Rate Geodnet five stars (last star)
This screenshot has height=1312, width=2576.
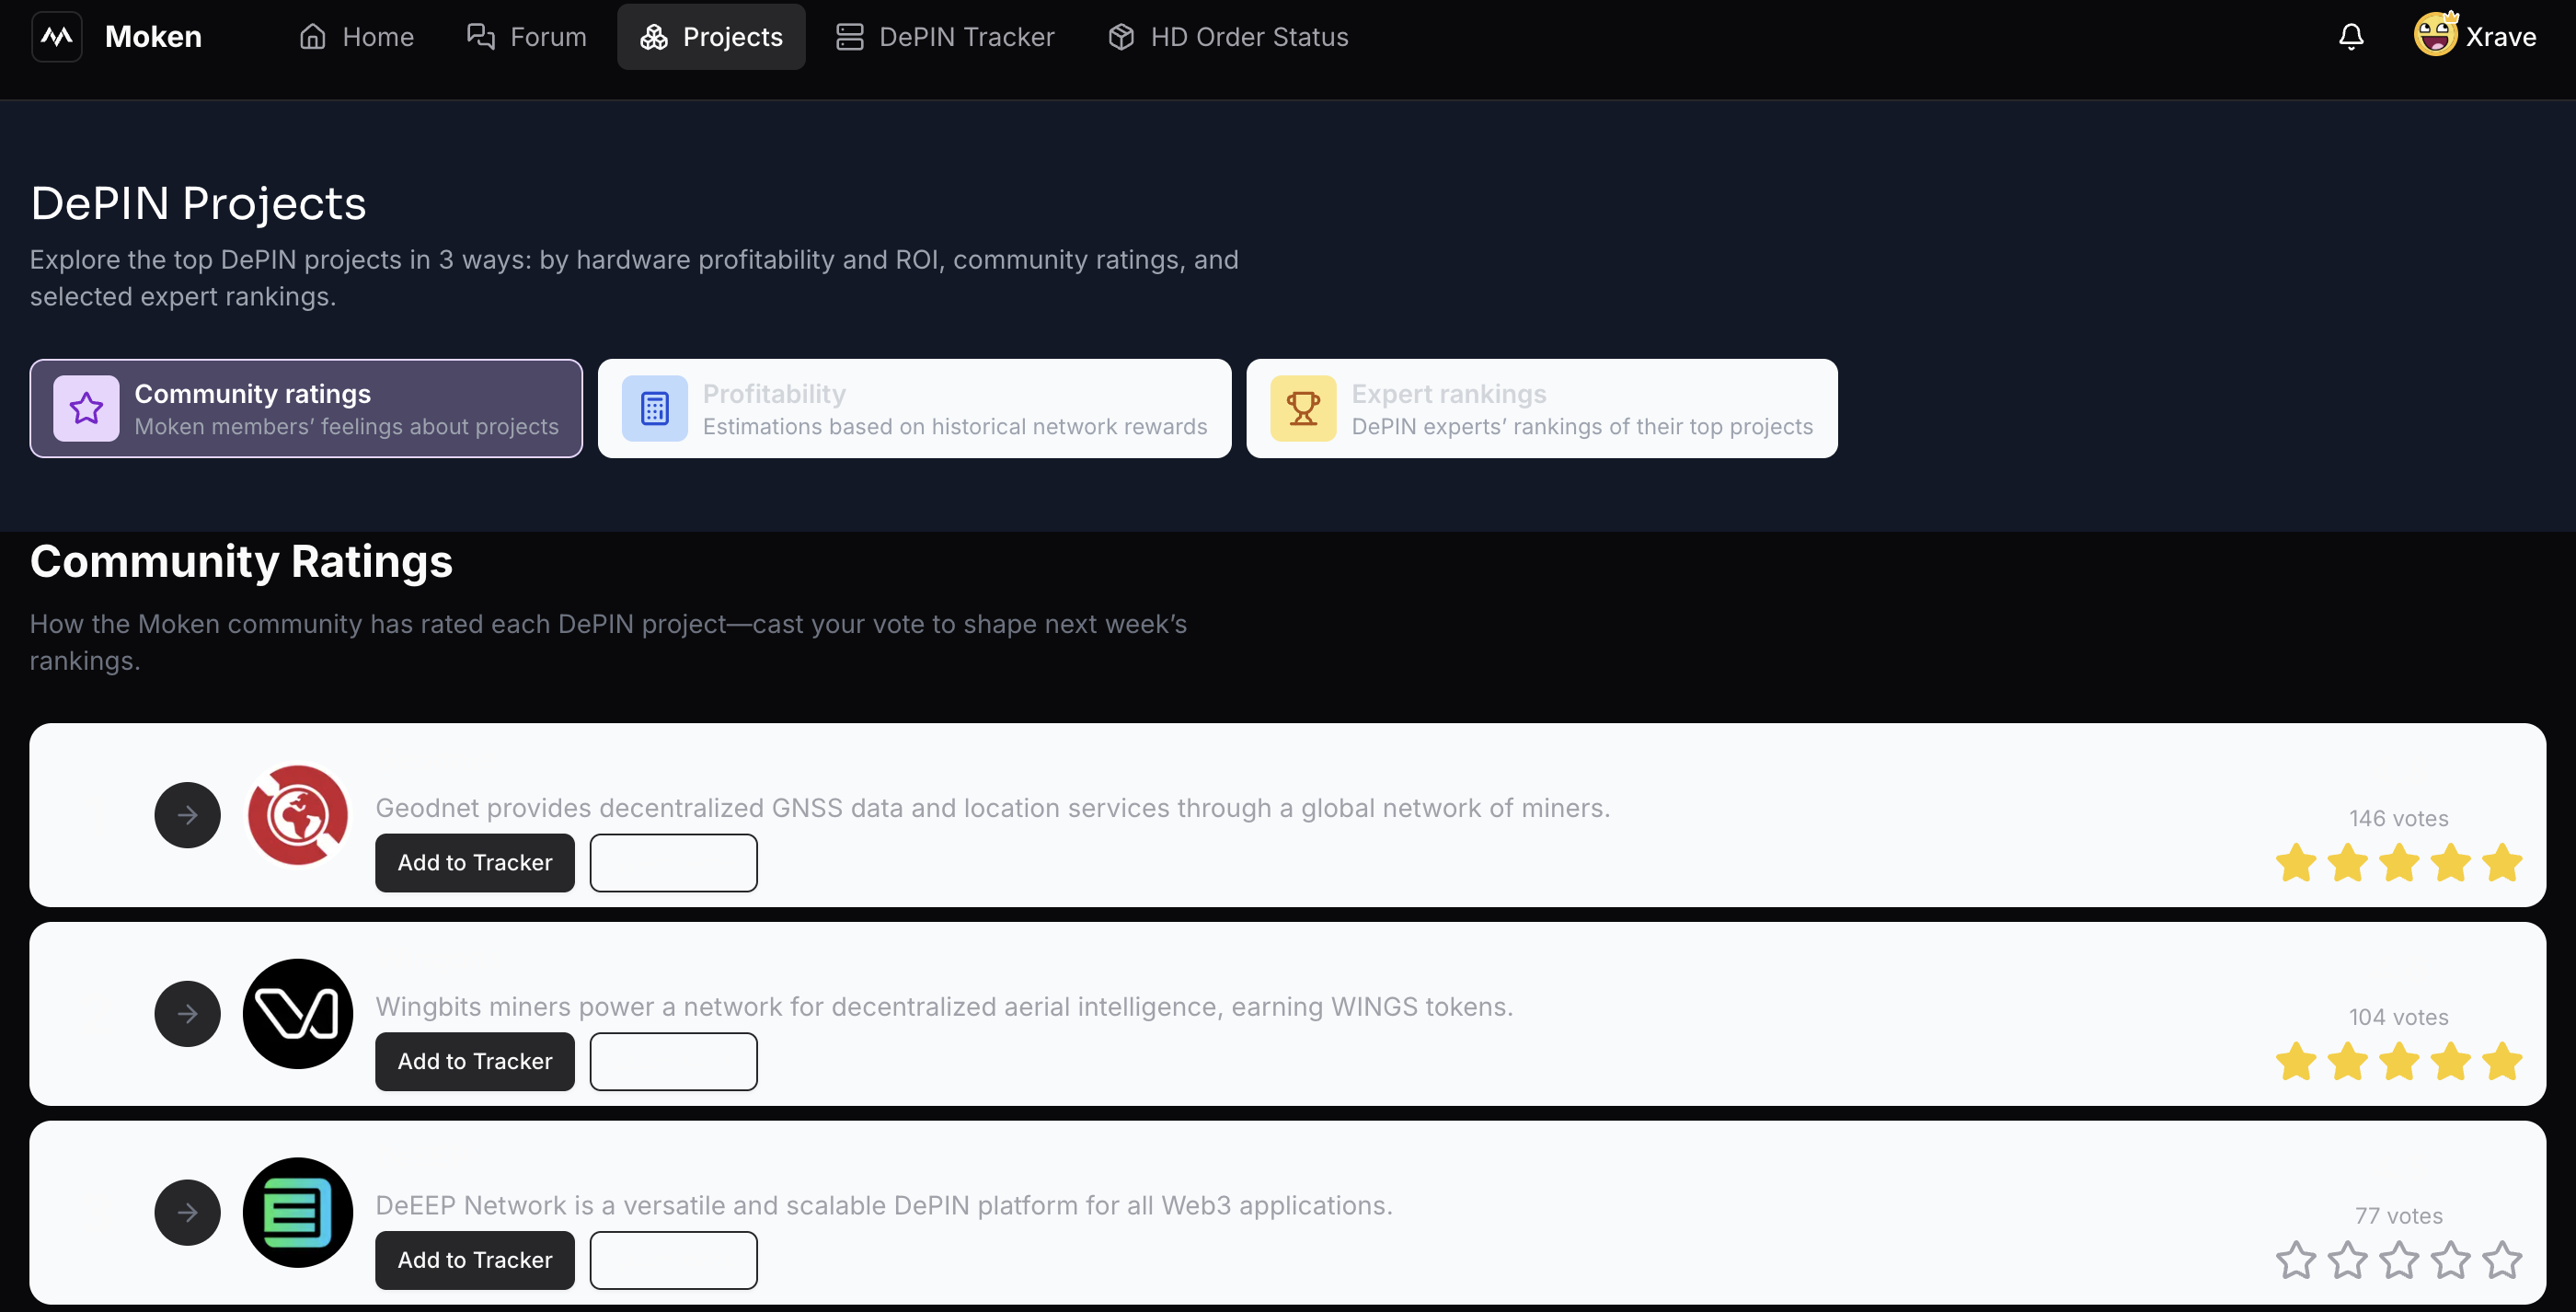2502,862
